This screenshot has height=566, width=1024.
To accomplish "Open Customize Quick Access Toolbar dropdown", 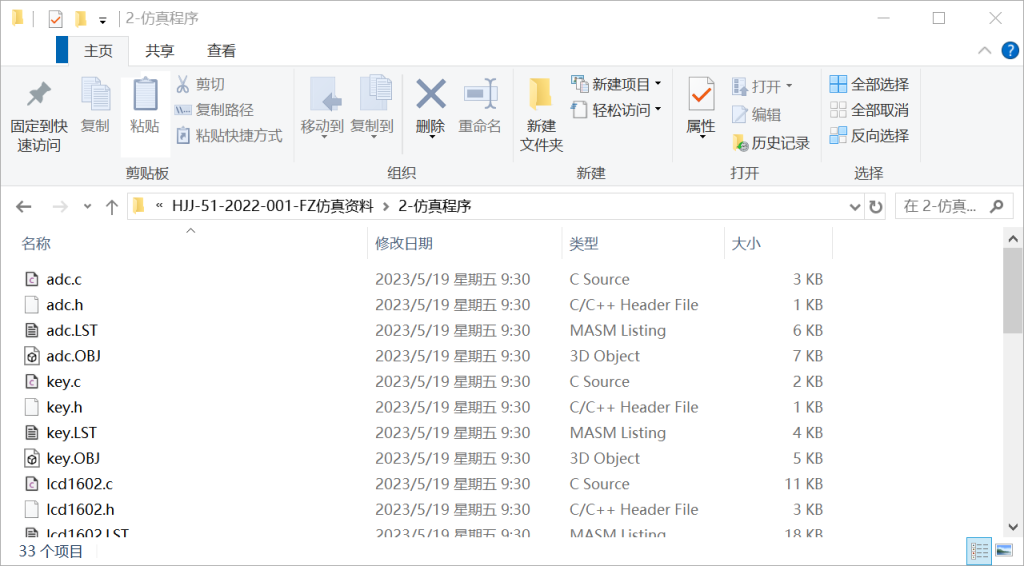I will point(103,20).
